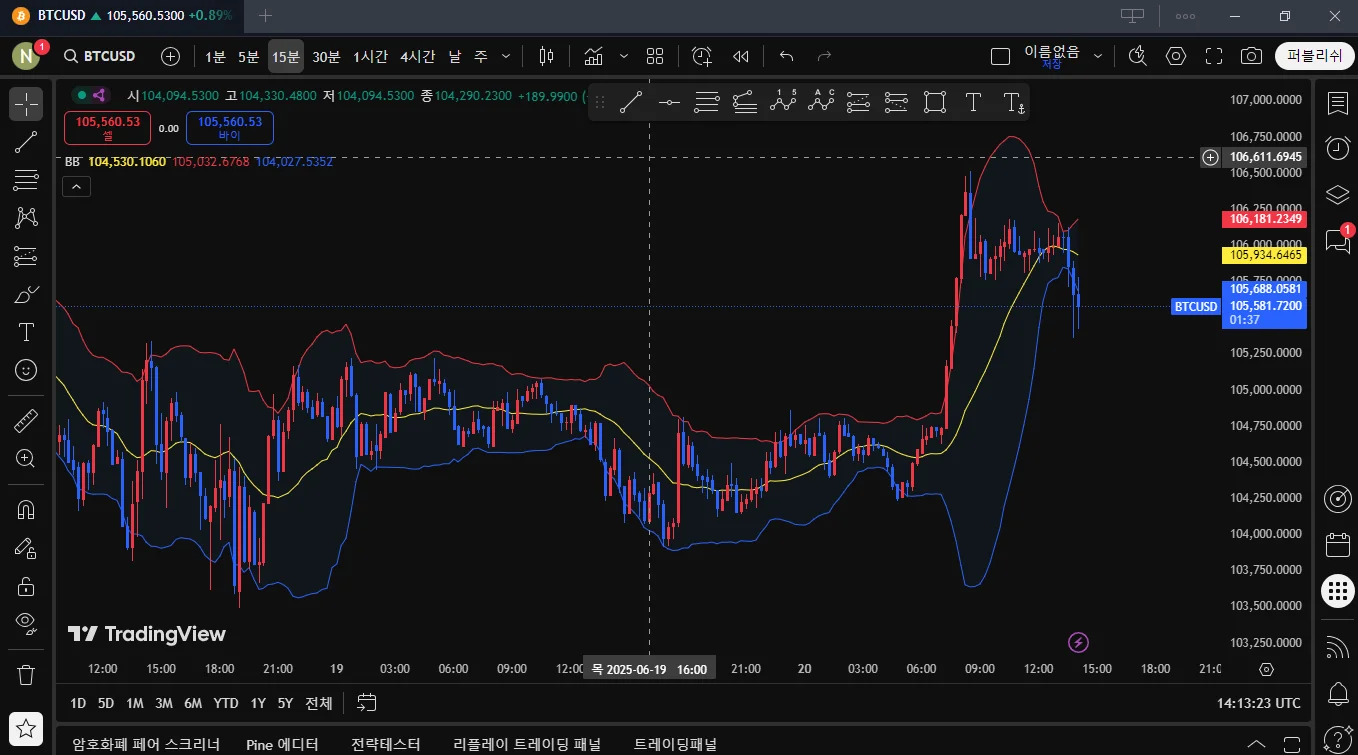The height and width of the screenshot is (755, 1358).
Task: Switch to the 전략테스터 tab
Action: [386, 744]
